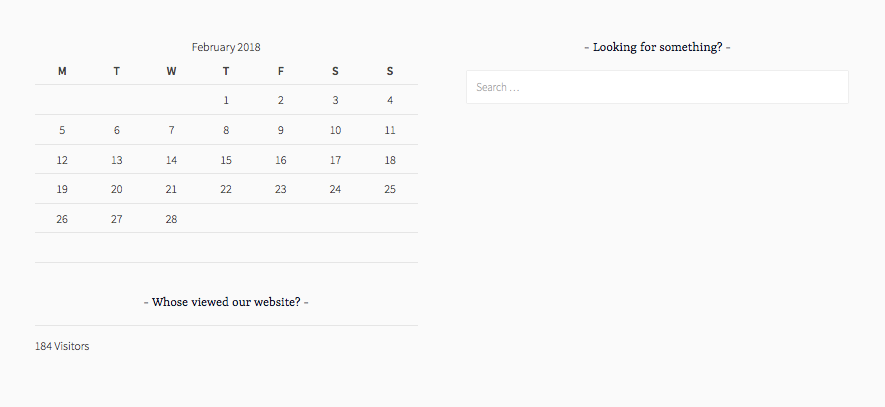
Task: Choose calendar date 26
Action: [x=62, y=219]
